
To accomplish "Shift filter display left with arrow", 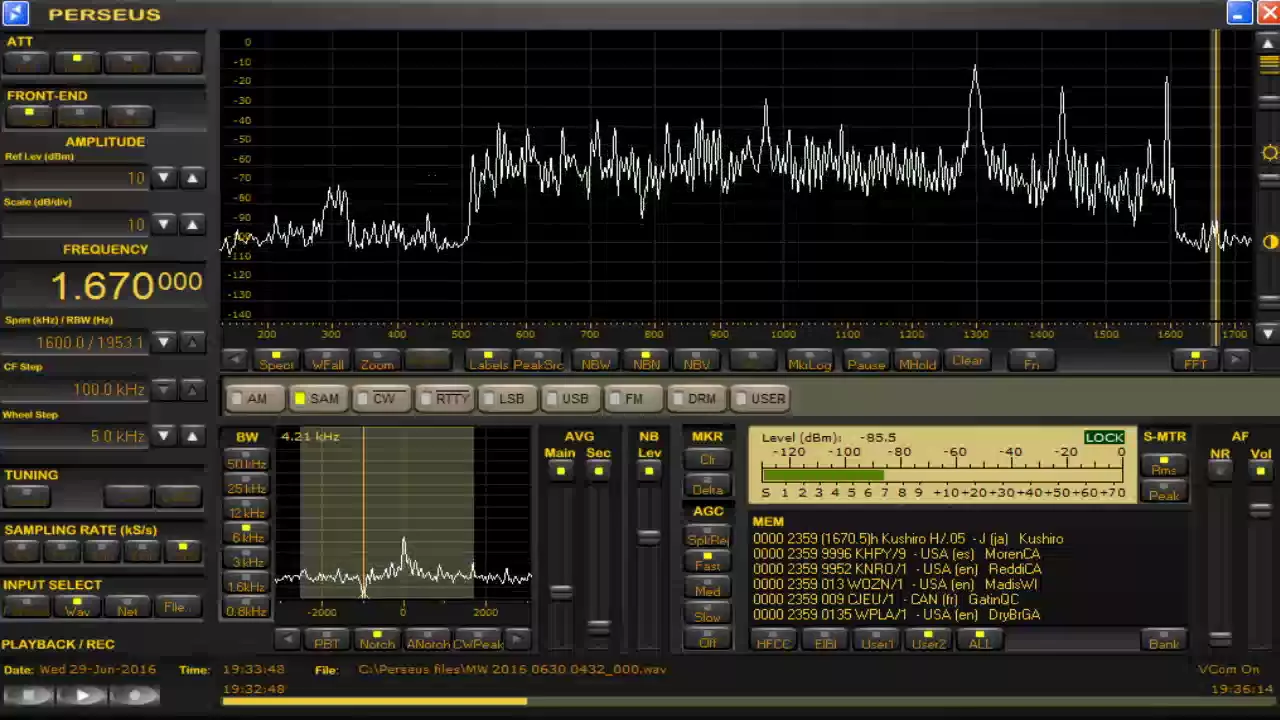I will point(286,641).
